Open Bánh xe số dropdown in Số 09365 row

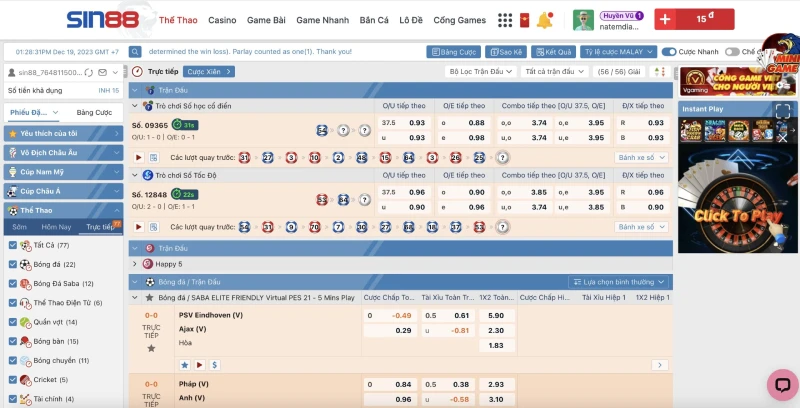[641, 158]
